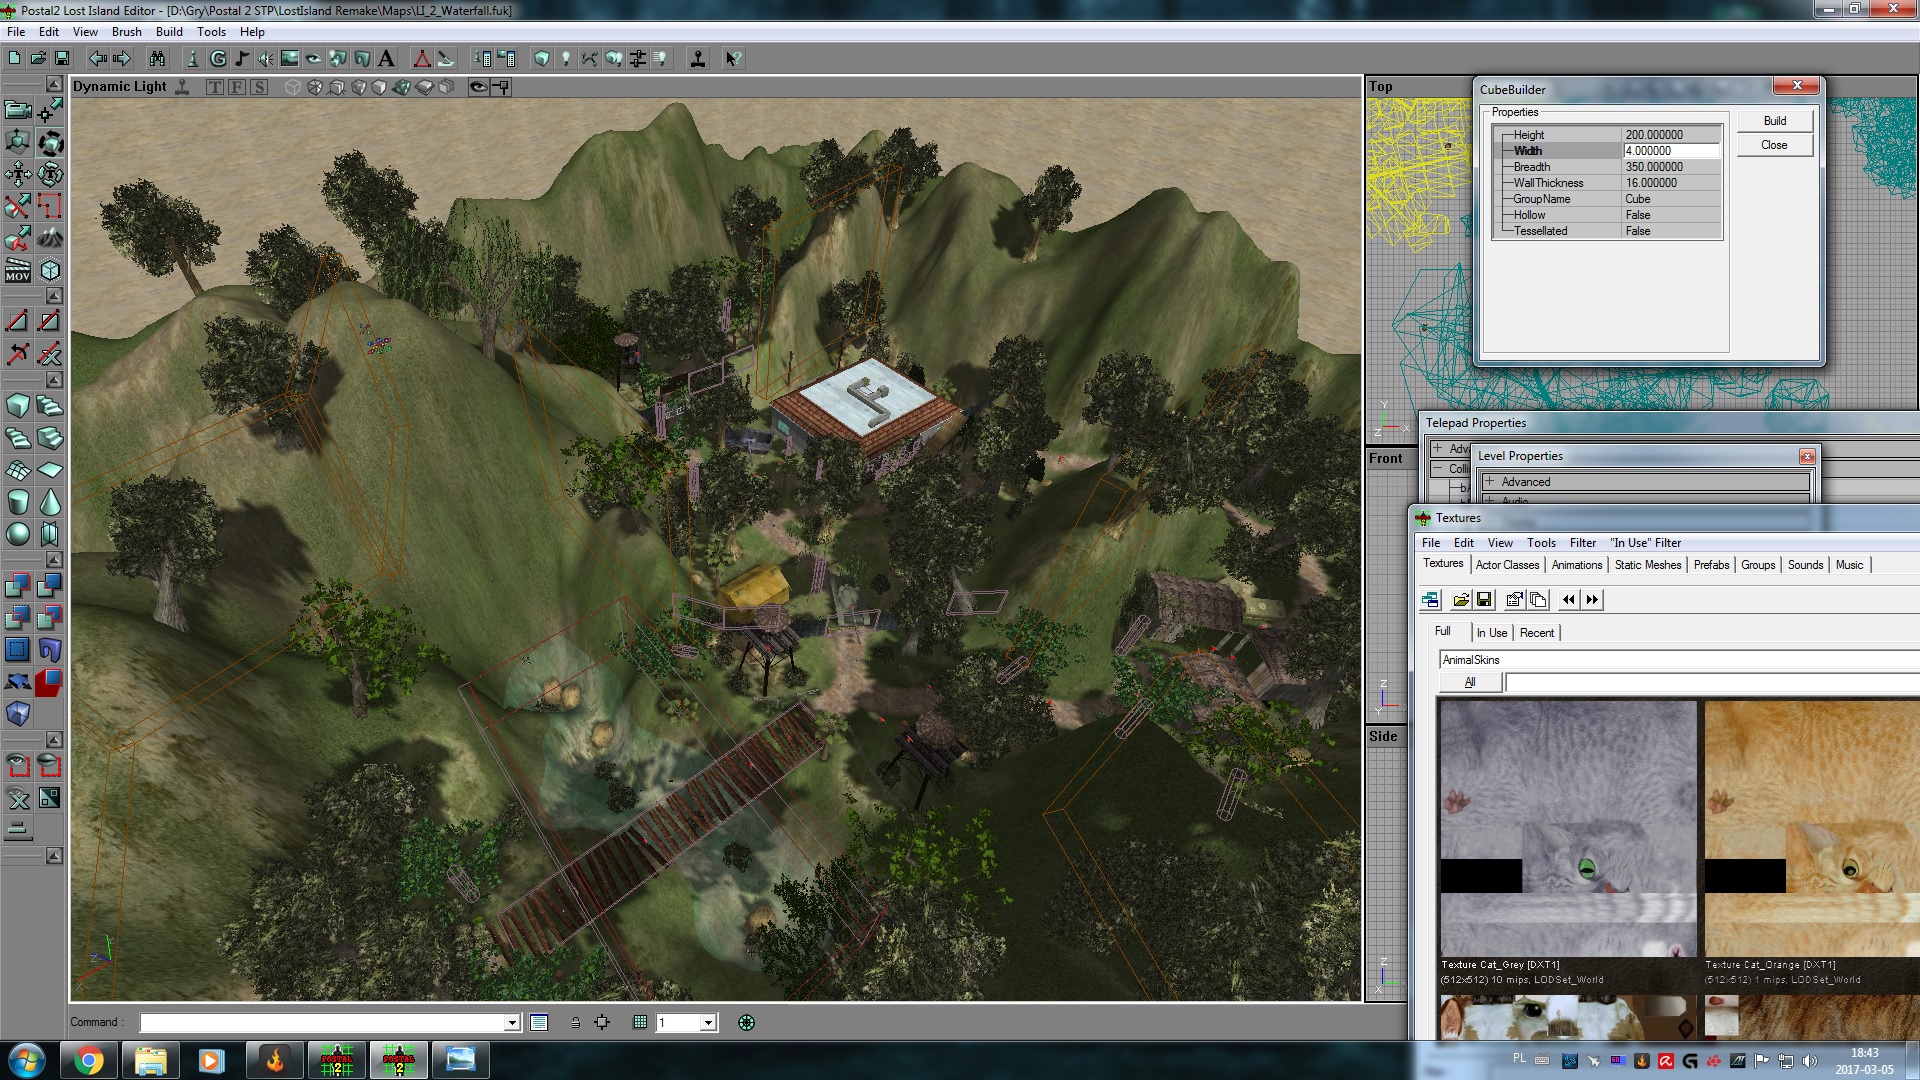
Task: Create a new map with New icon
Action: (x=15, y=58)
